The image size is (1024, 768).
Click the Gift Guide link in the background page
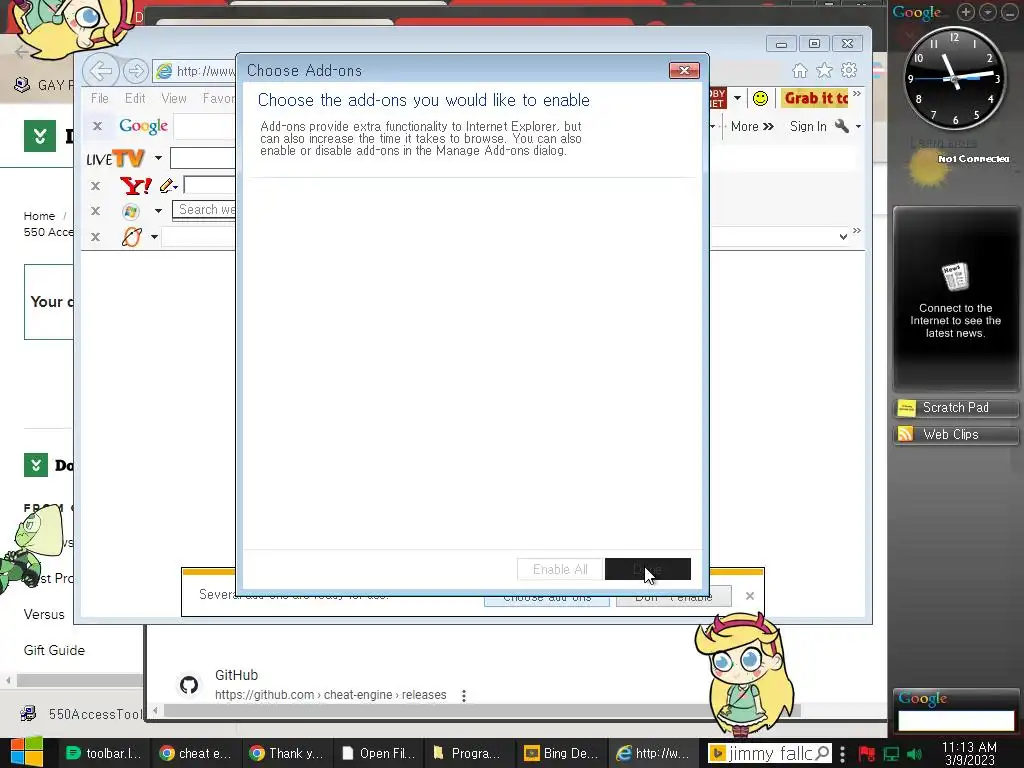(x=54, y=650)
